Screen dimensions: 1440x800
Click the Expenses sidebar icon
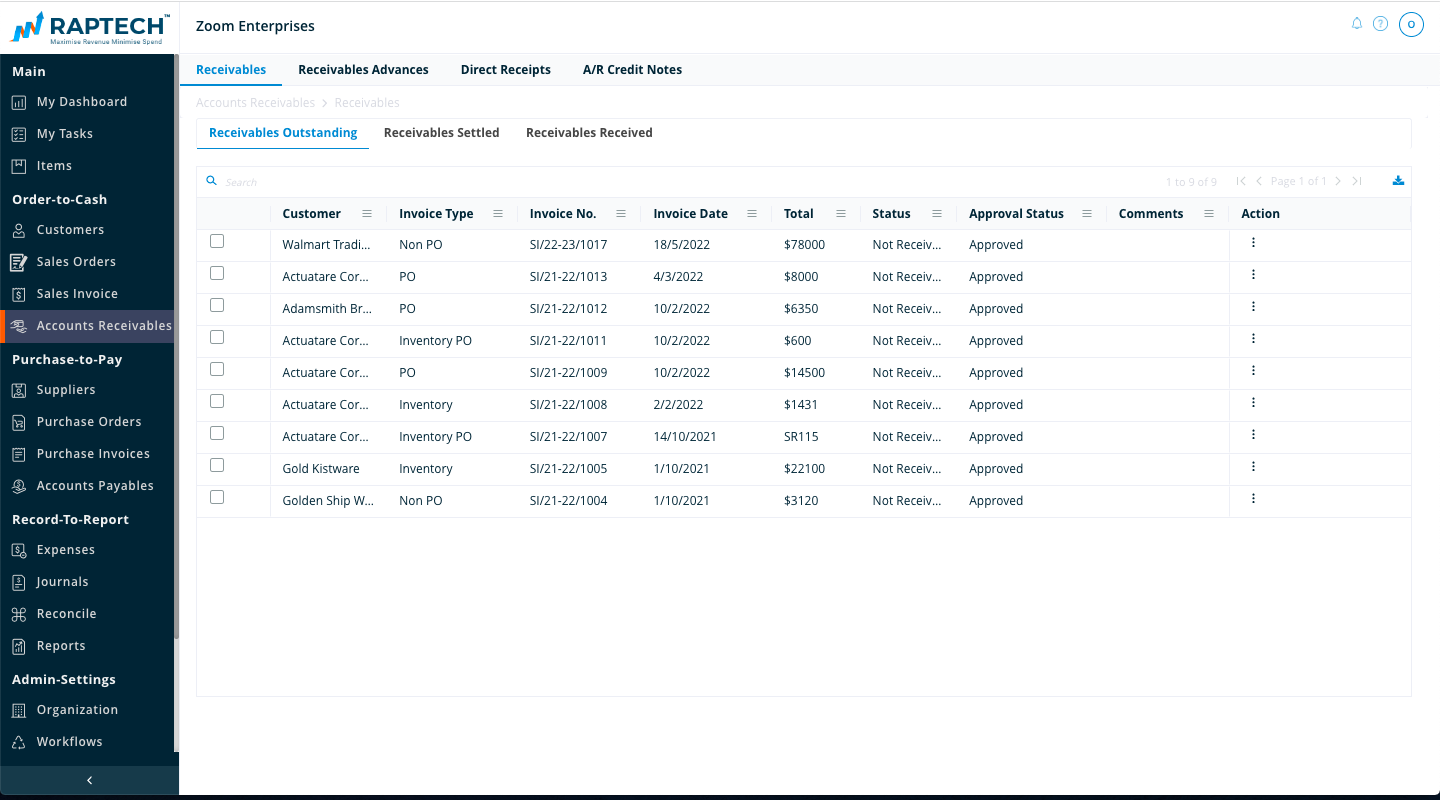(x=18, y=550)
